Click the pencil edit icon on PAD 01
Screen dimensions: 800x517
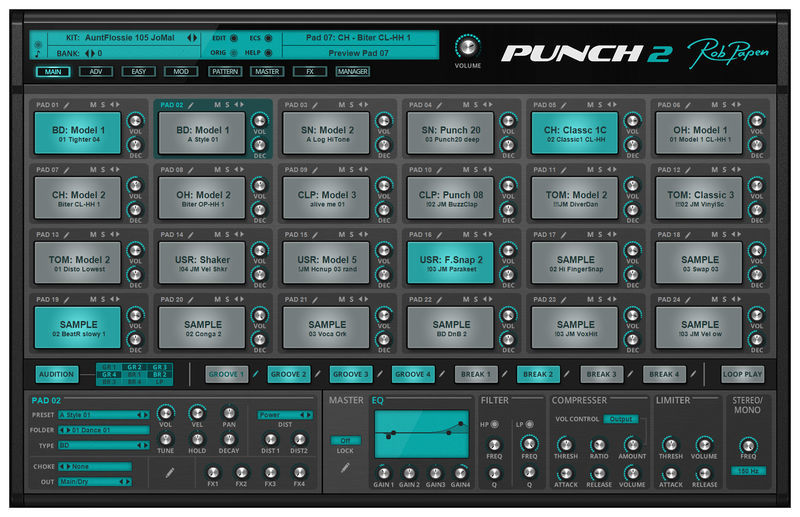click(66, 105)
